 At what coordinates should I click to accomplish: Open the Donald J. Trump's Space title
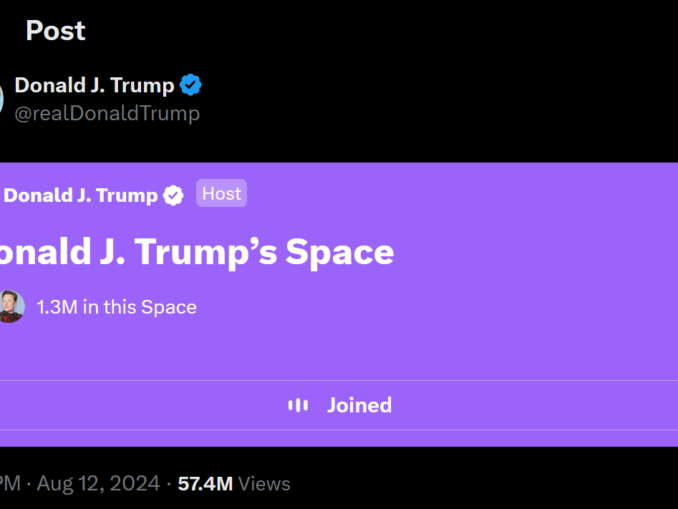[196, 252]
